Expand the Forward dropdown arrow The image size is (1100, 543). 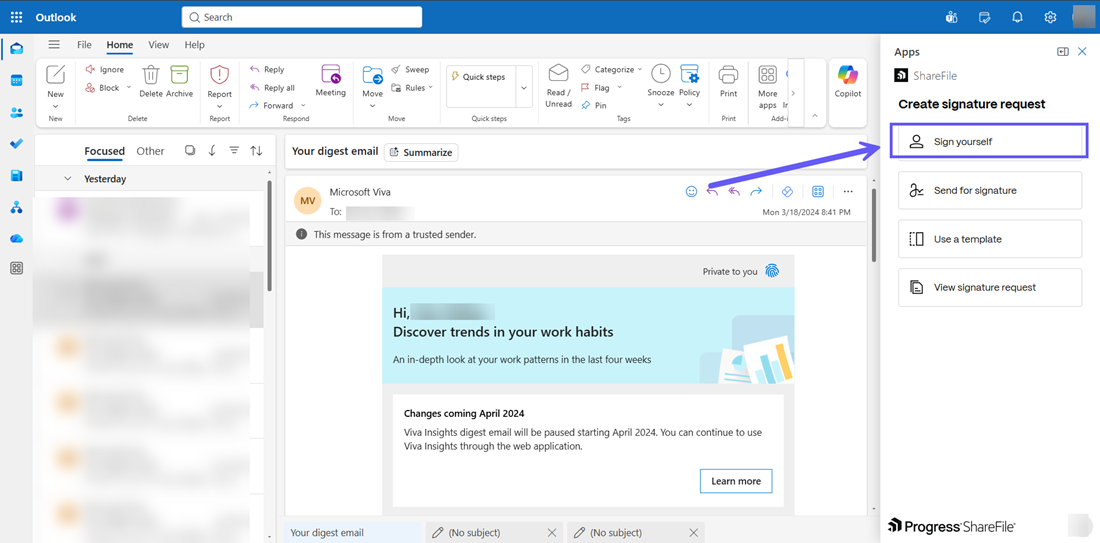tap(303, 105)
